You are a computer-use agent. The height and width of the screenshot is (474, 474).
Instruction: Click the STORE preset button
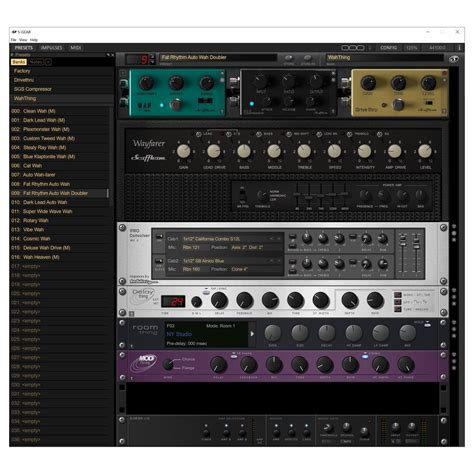(289, 58)
